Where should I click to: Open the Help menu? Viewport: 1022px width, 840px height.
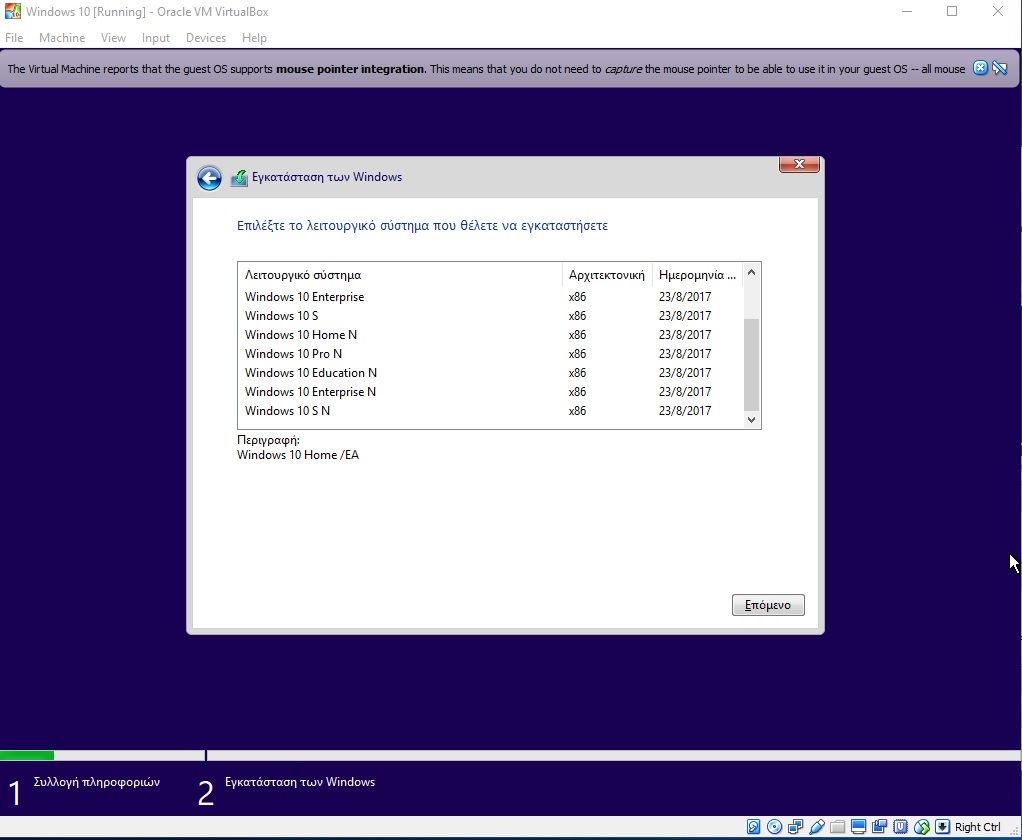(254, 38)
